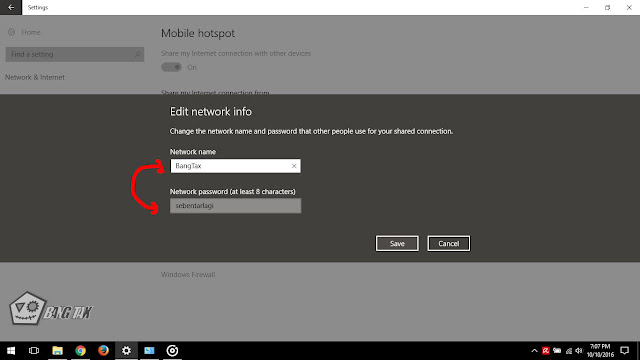640x360 pixels.
Task: Click the Save button in the dialog
Action: 397,244
